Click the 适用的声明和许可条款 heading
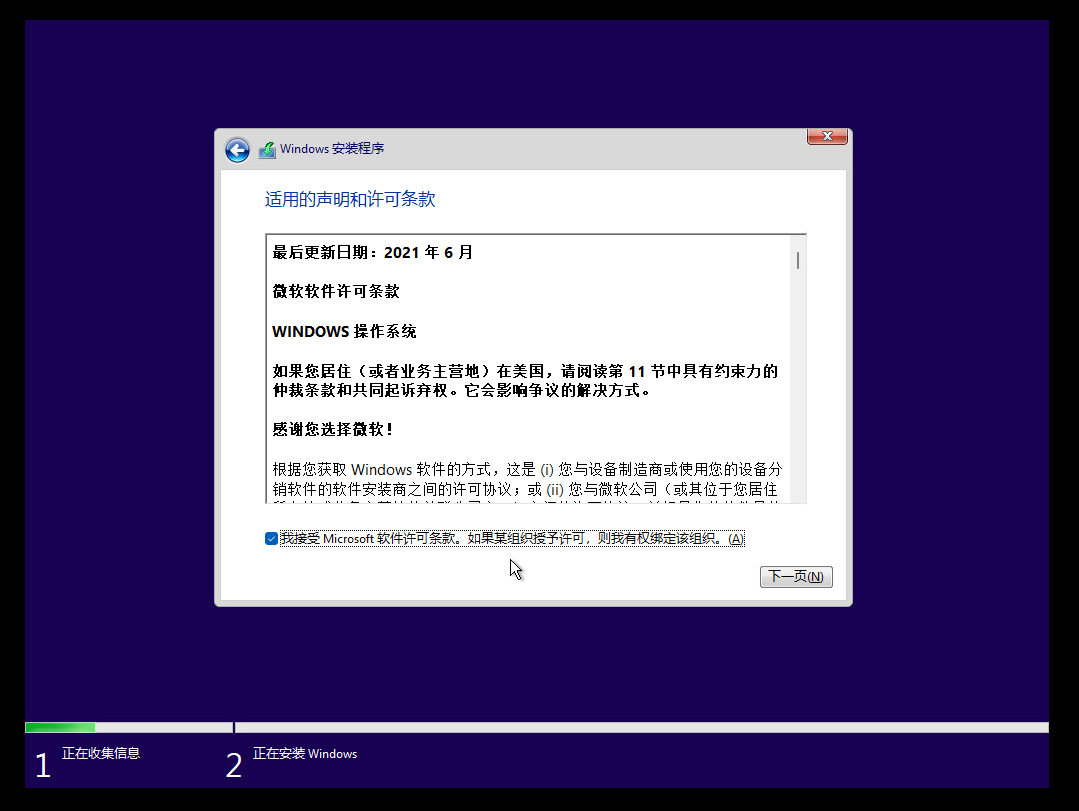The height and width of the screenshot is (811, 1079). click(x=350, y=200)
